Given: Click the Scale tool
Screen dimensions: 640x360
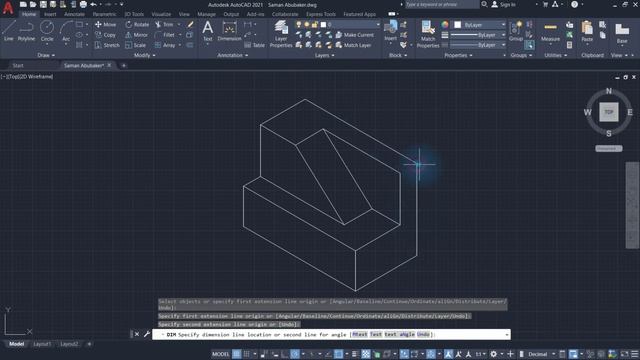Looking at the screenshot, I should 135,45.
